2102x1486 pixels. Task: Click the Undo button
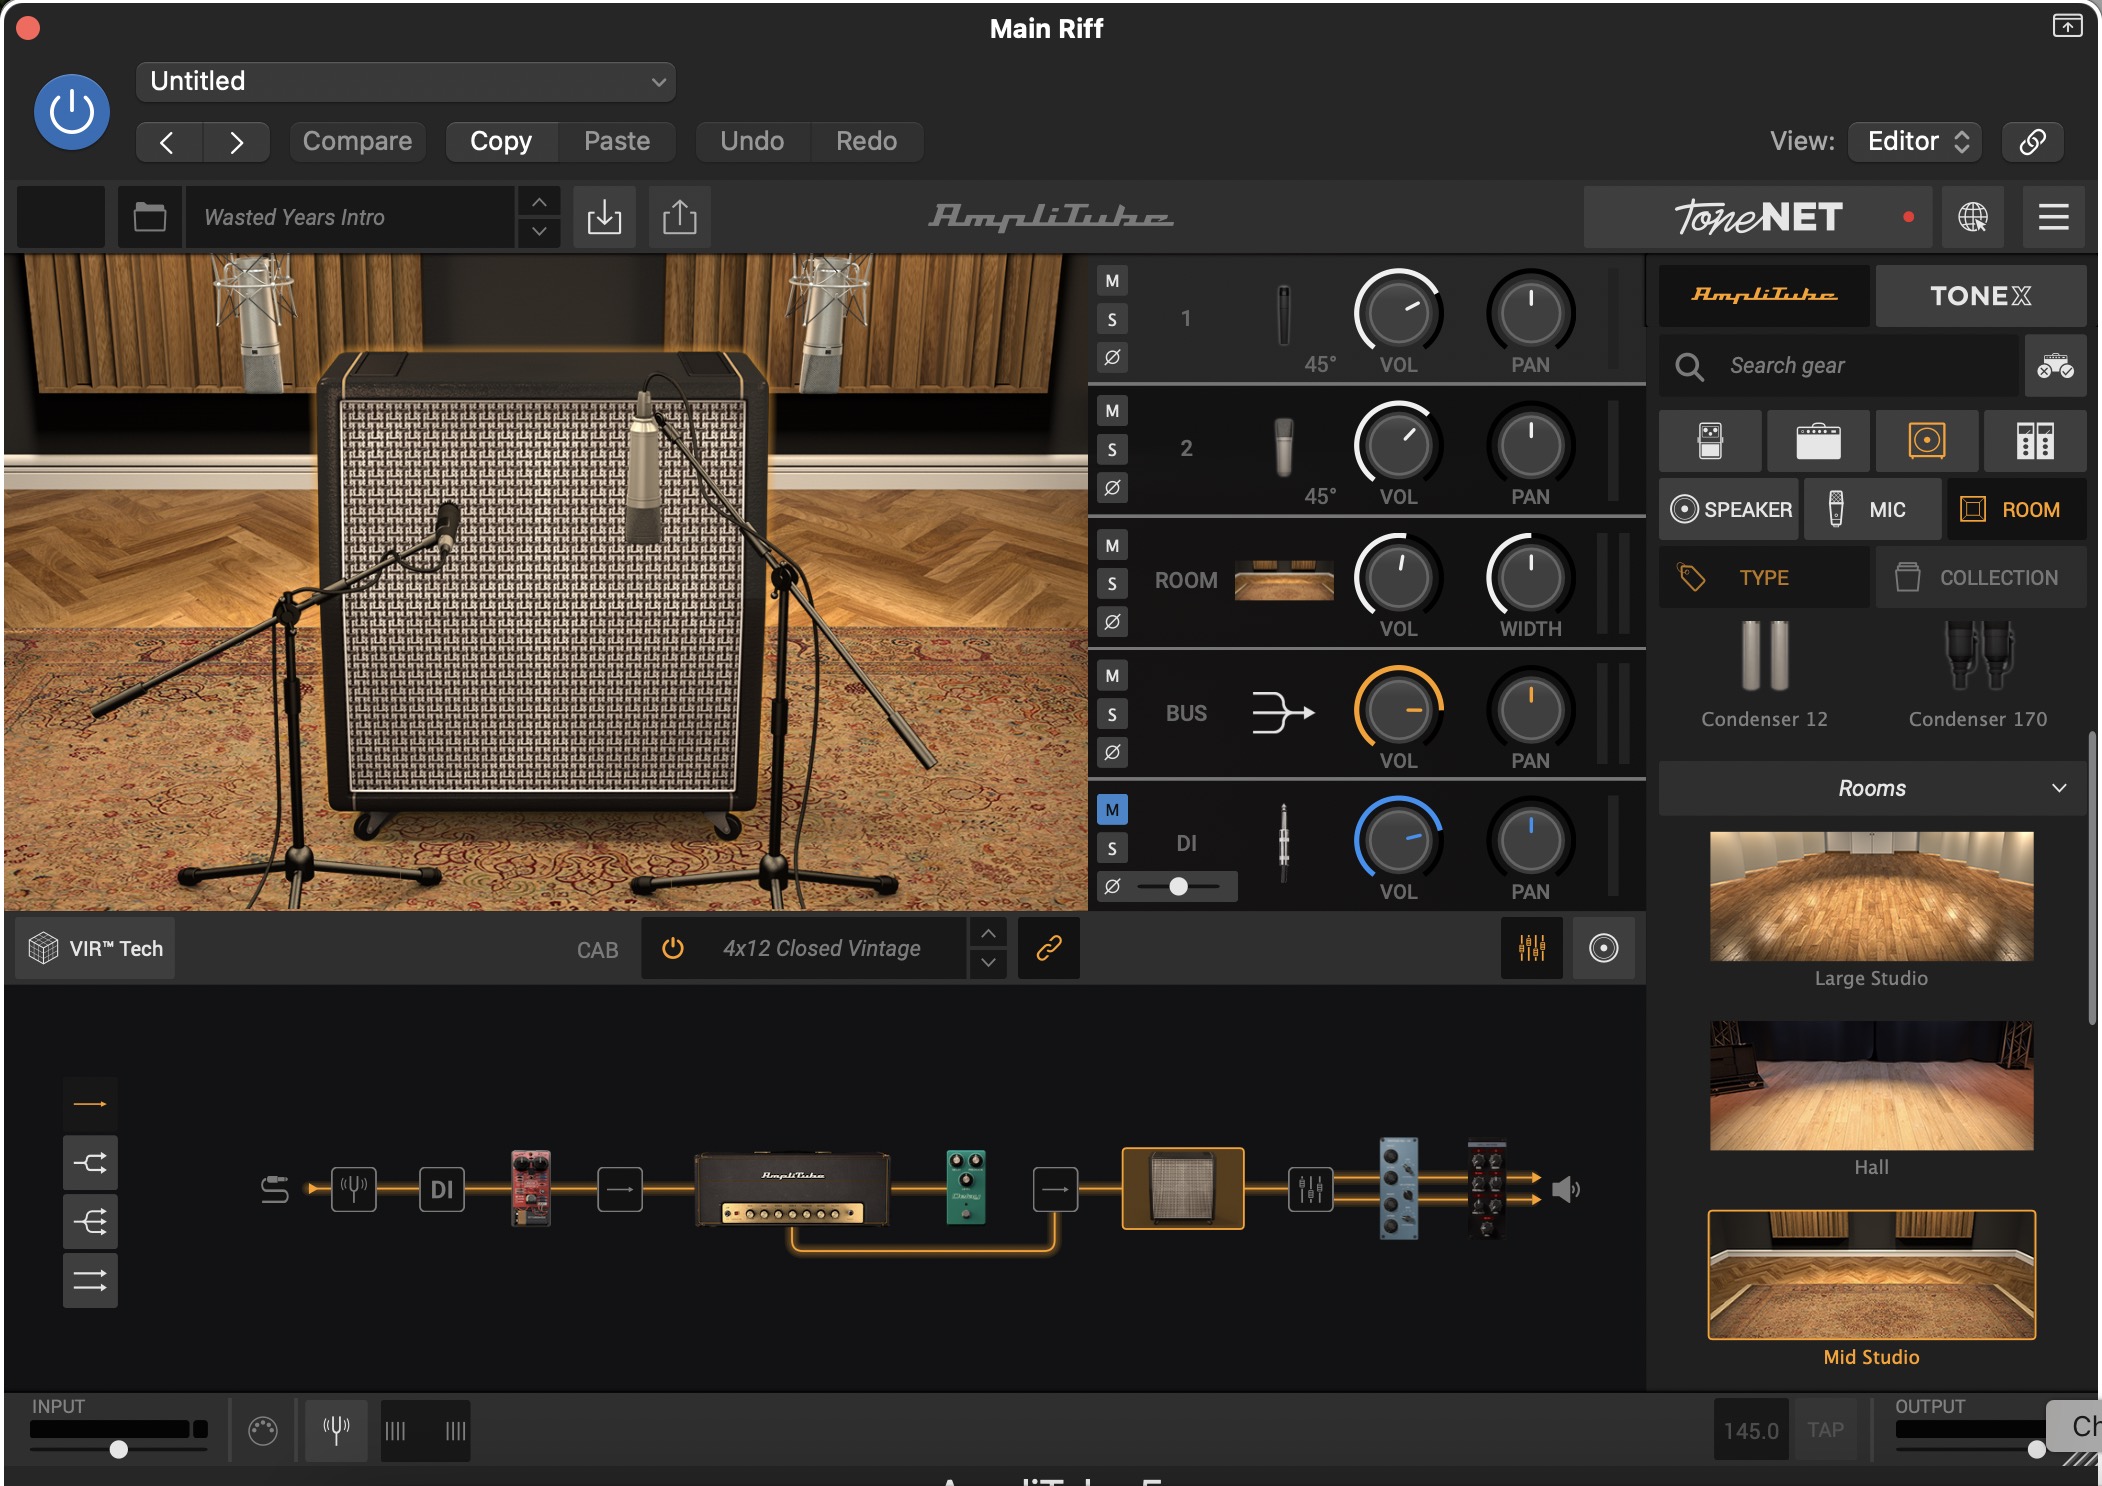(x=752, y=141)
